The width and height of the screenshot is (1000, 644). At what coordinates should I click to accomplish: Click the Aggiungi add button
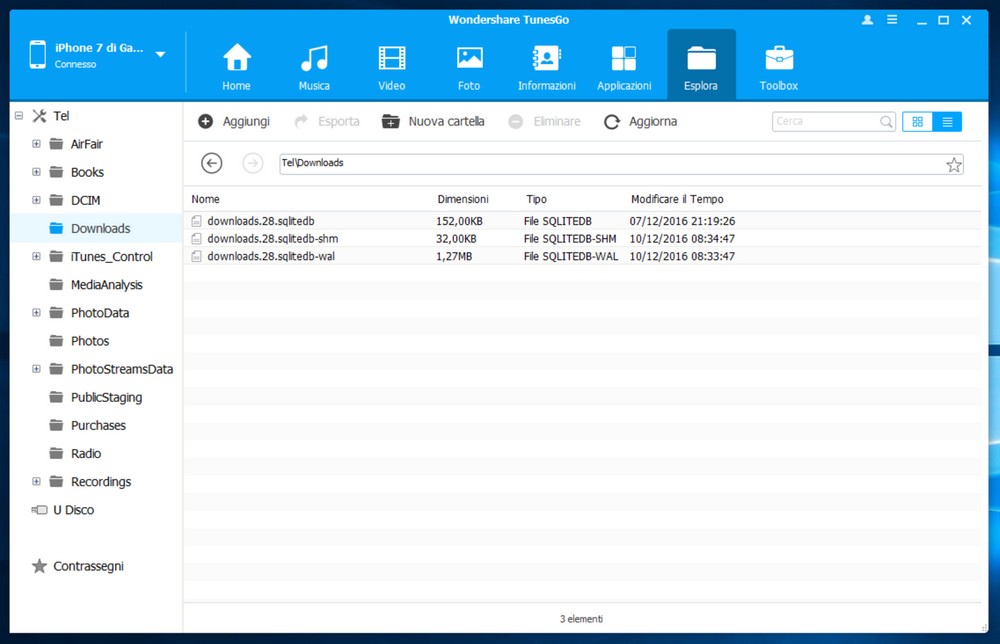click(x=234, y=121)
